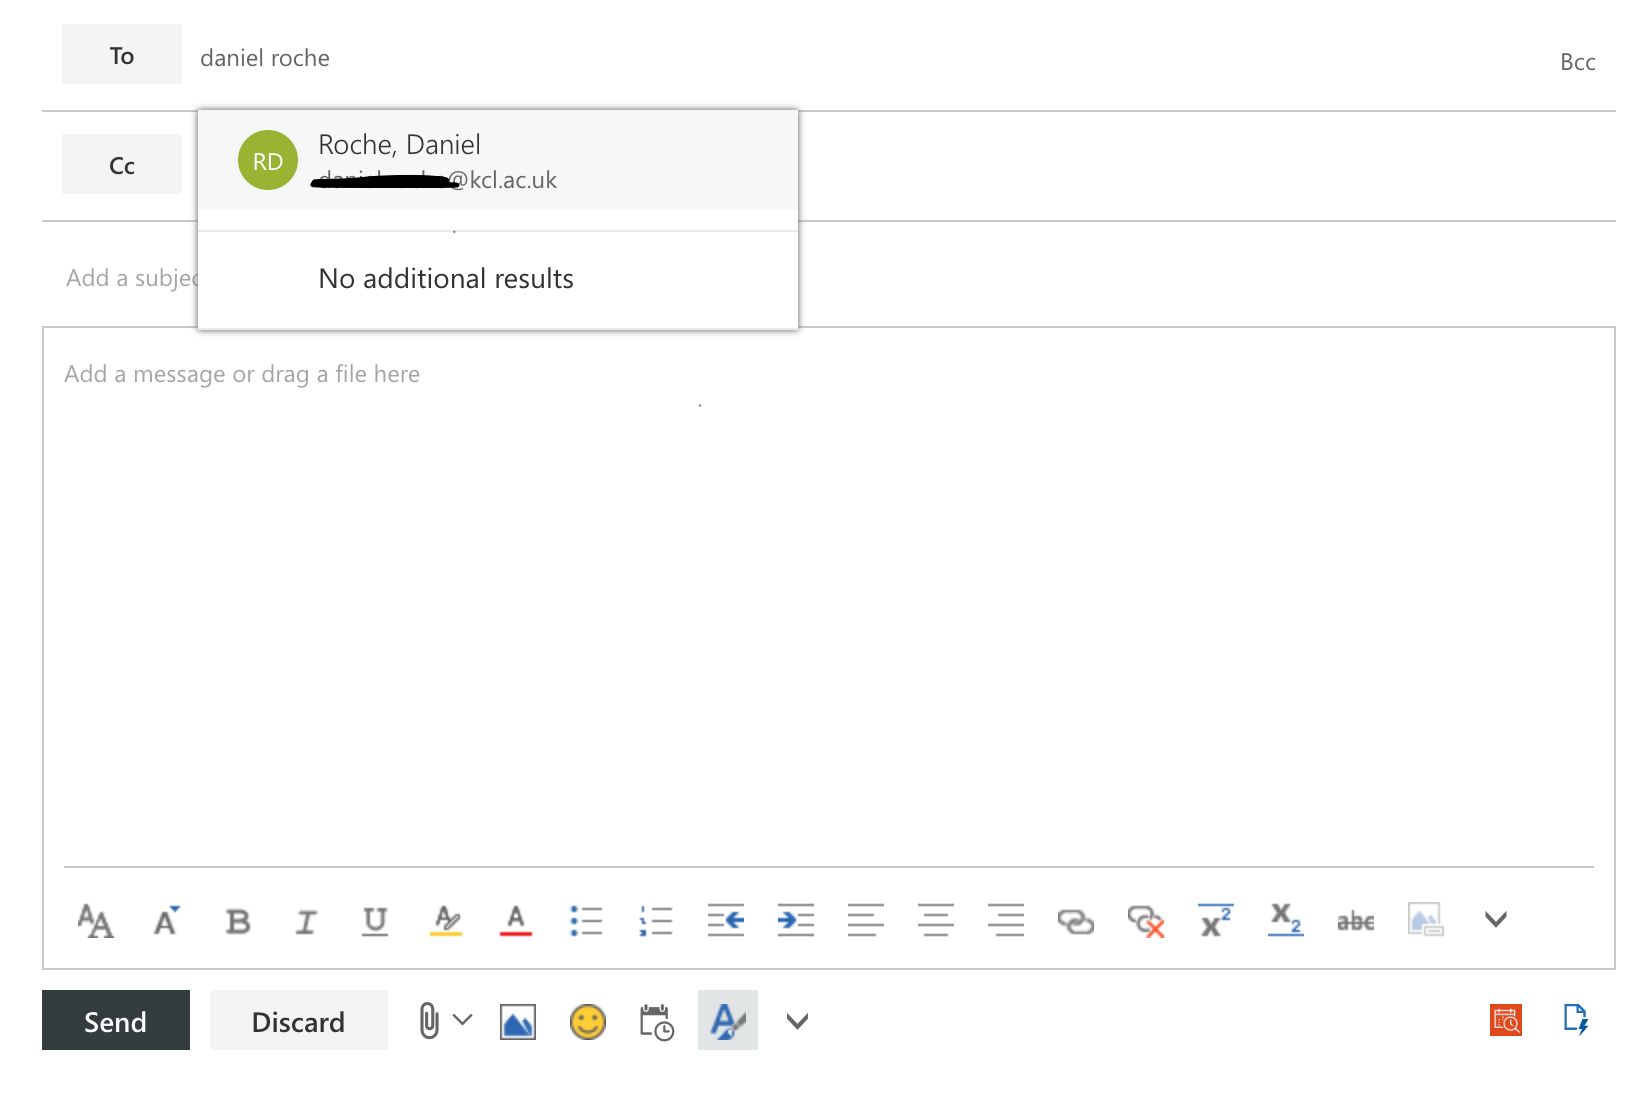Insert bulleted list
1650x1098 pixels.
[x=586, y=921]
